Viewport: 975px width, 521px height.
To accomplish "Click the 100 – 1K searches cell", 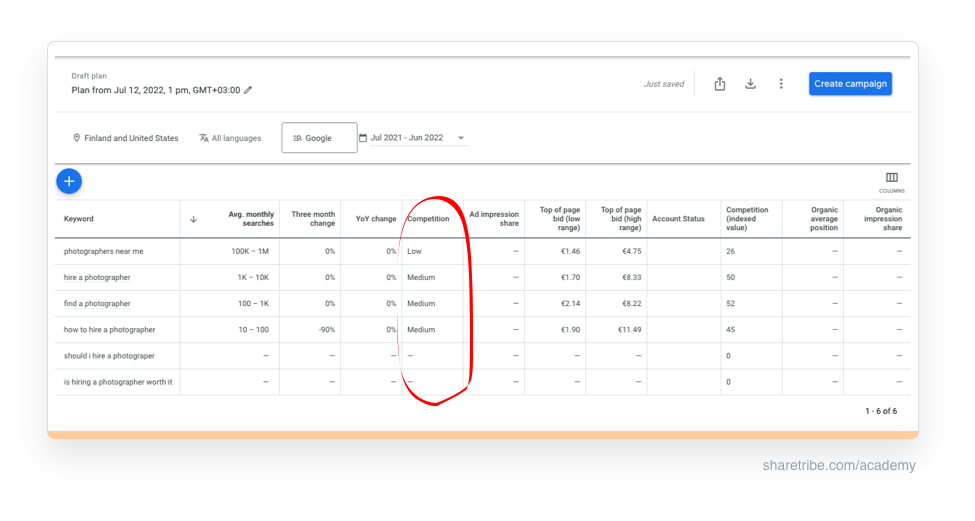I will pos(253,304).
